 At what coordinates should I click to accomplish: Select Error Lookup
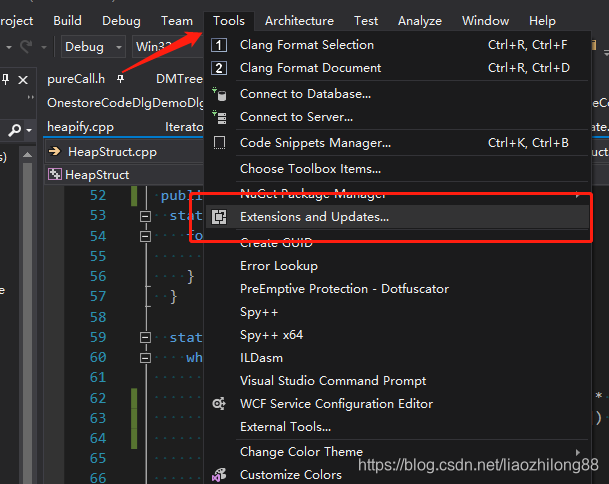397,266
